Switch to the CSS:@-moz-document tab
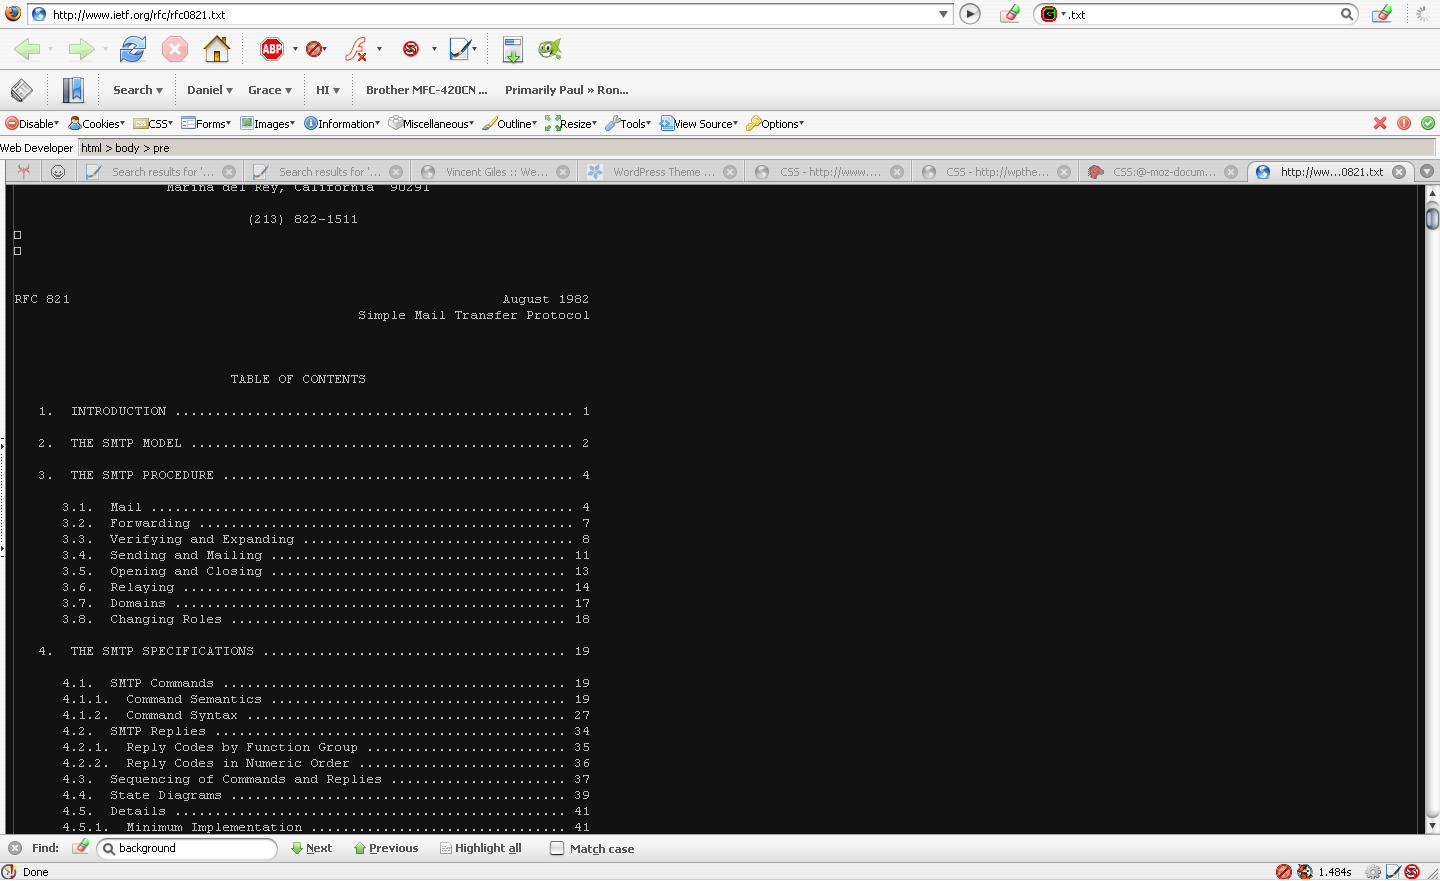 click(1164, 172)
